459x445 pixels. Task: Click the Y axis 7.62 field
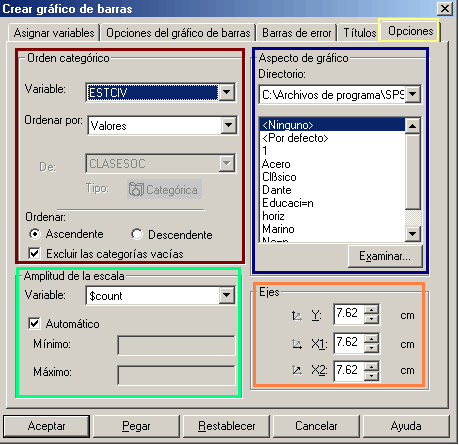(349, 314)
